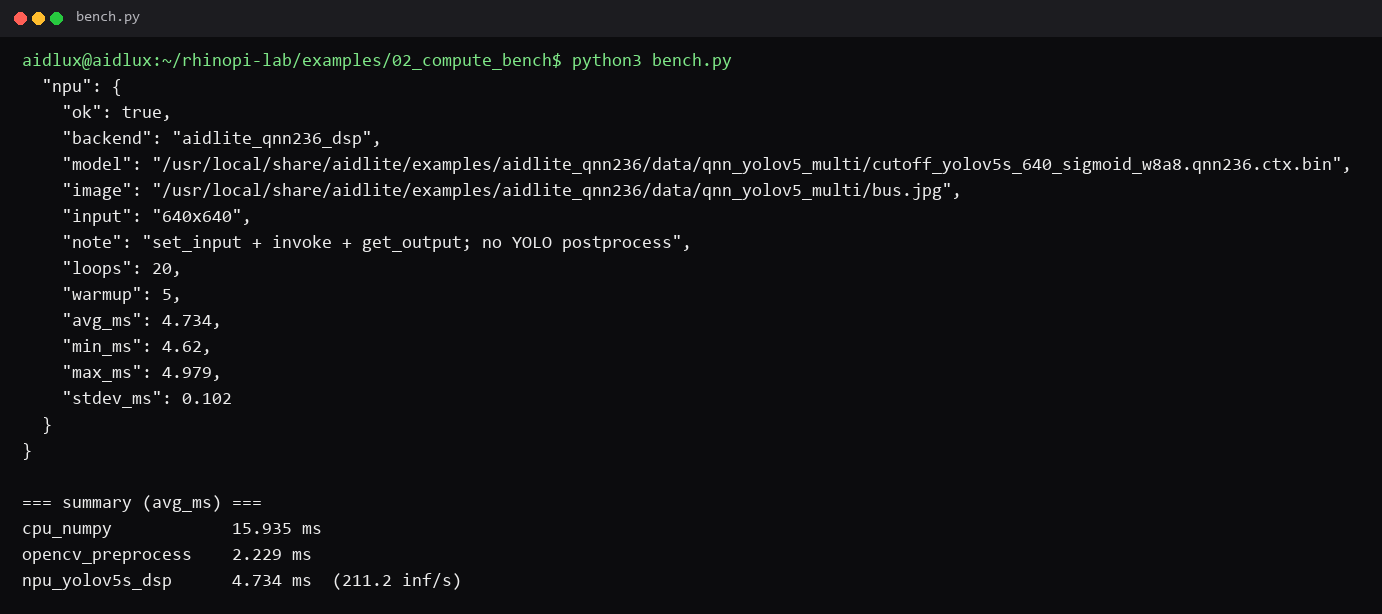Click the '"stdev_ms": 0.102' line
The image size is (1382, 614).
coord(147,399)
